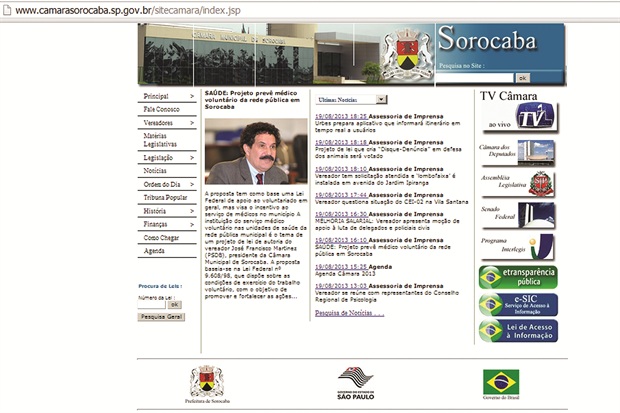
Task: Click the Sorocaba header title
Action: point(487,39)
